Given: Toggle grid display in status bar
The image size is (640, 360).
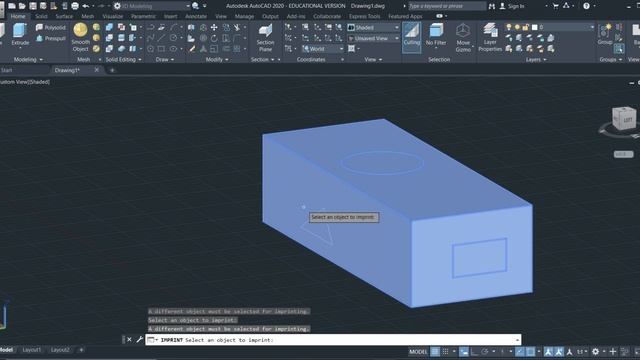Looking at the screenshot, I should [435, 351].
